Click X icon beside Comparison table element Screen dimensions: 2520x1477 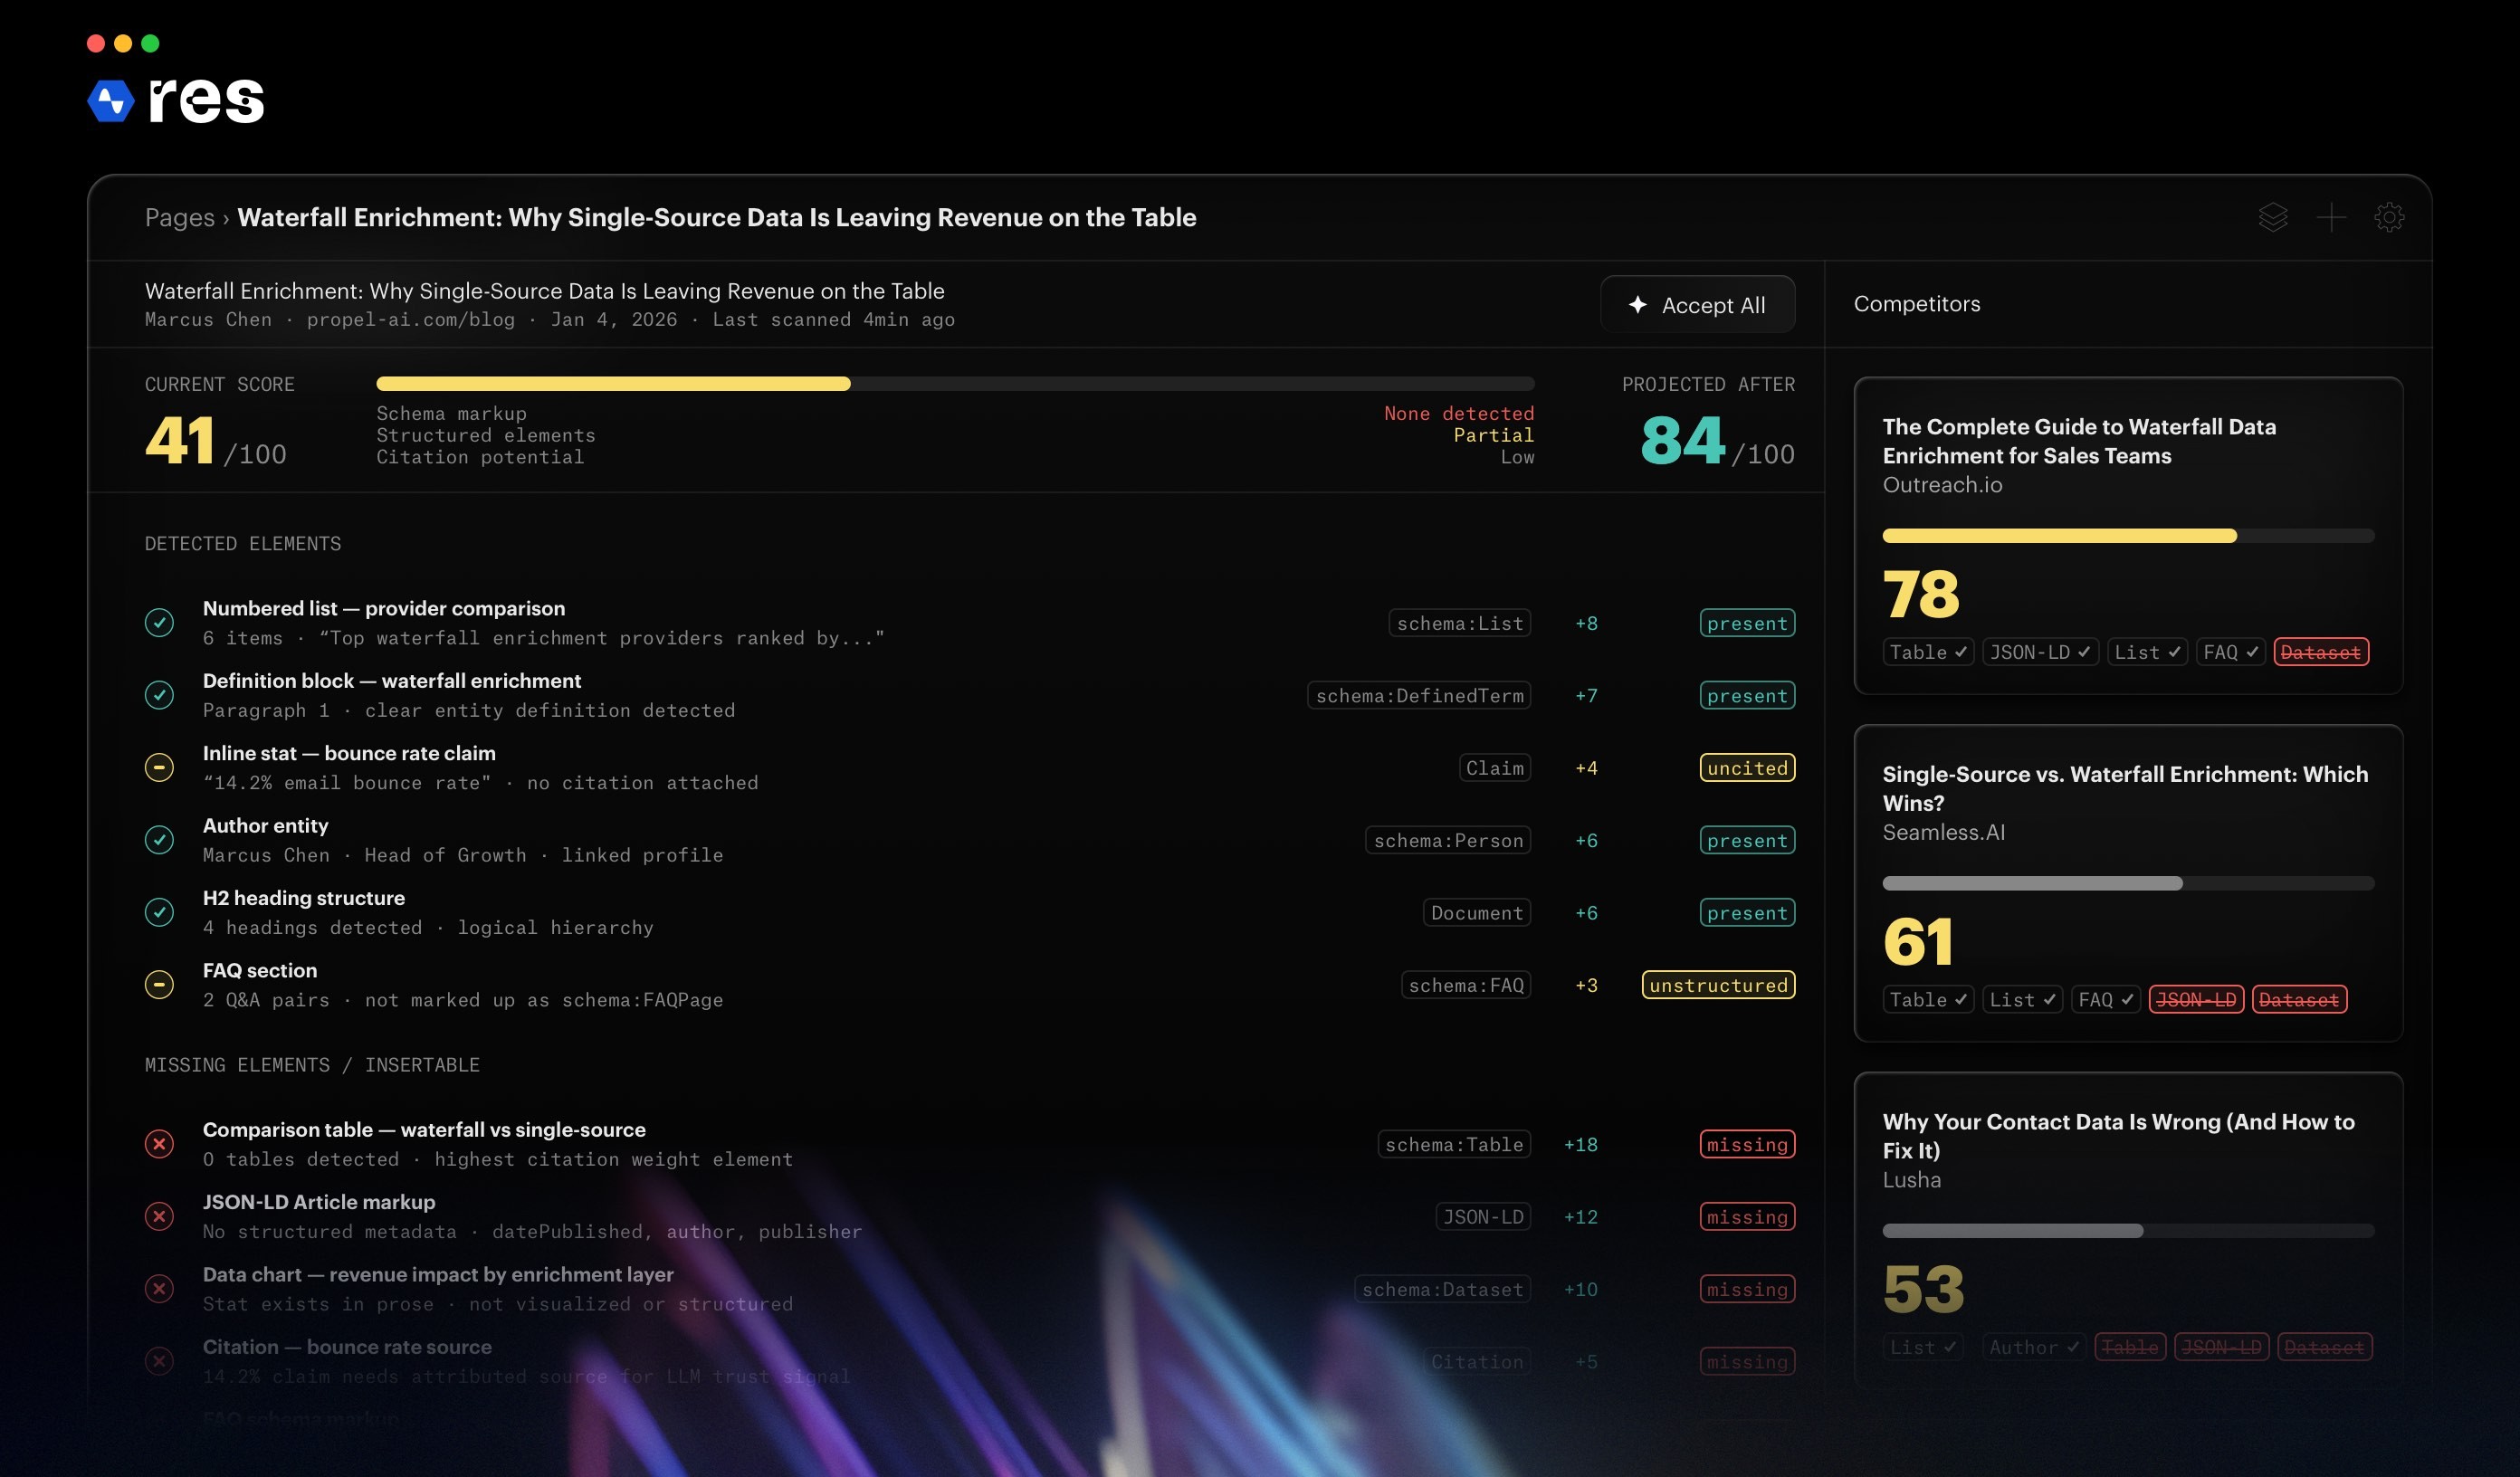[159, 1143]
